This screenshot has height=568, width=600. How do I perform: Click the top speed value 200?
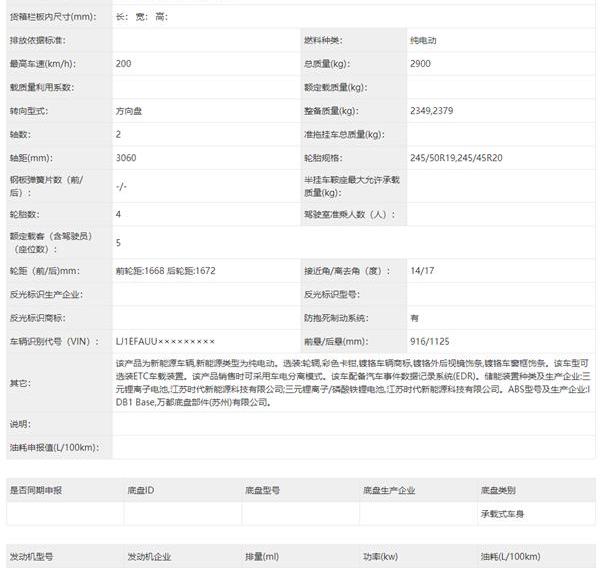[x=123, y=64]
